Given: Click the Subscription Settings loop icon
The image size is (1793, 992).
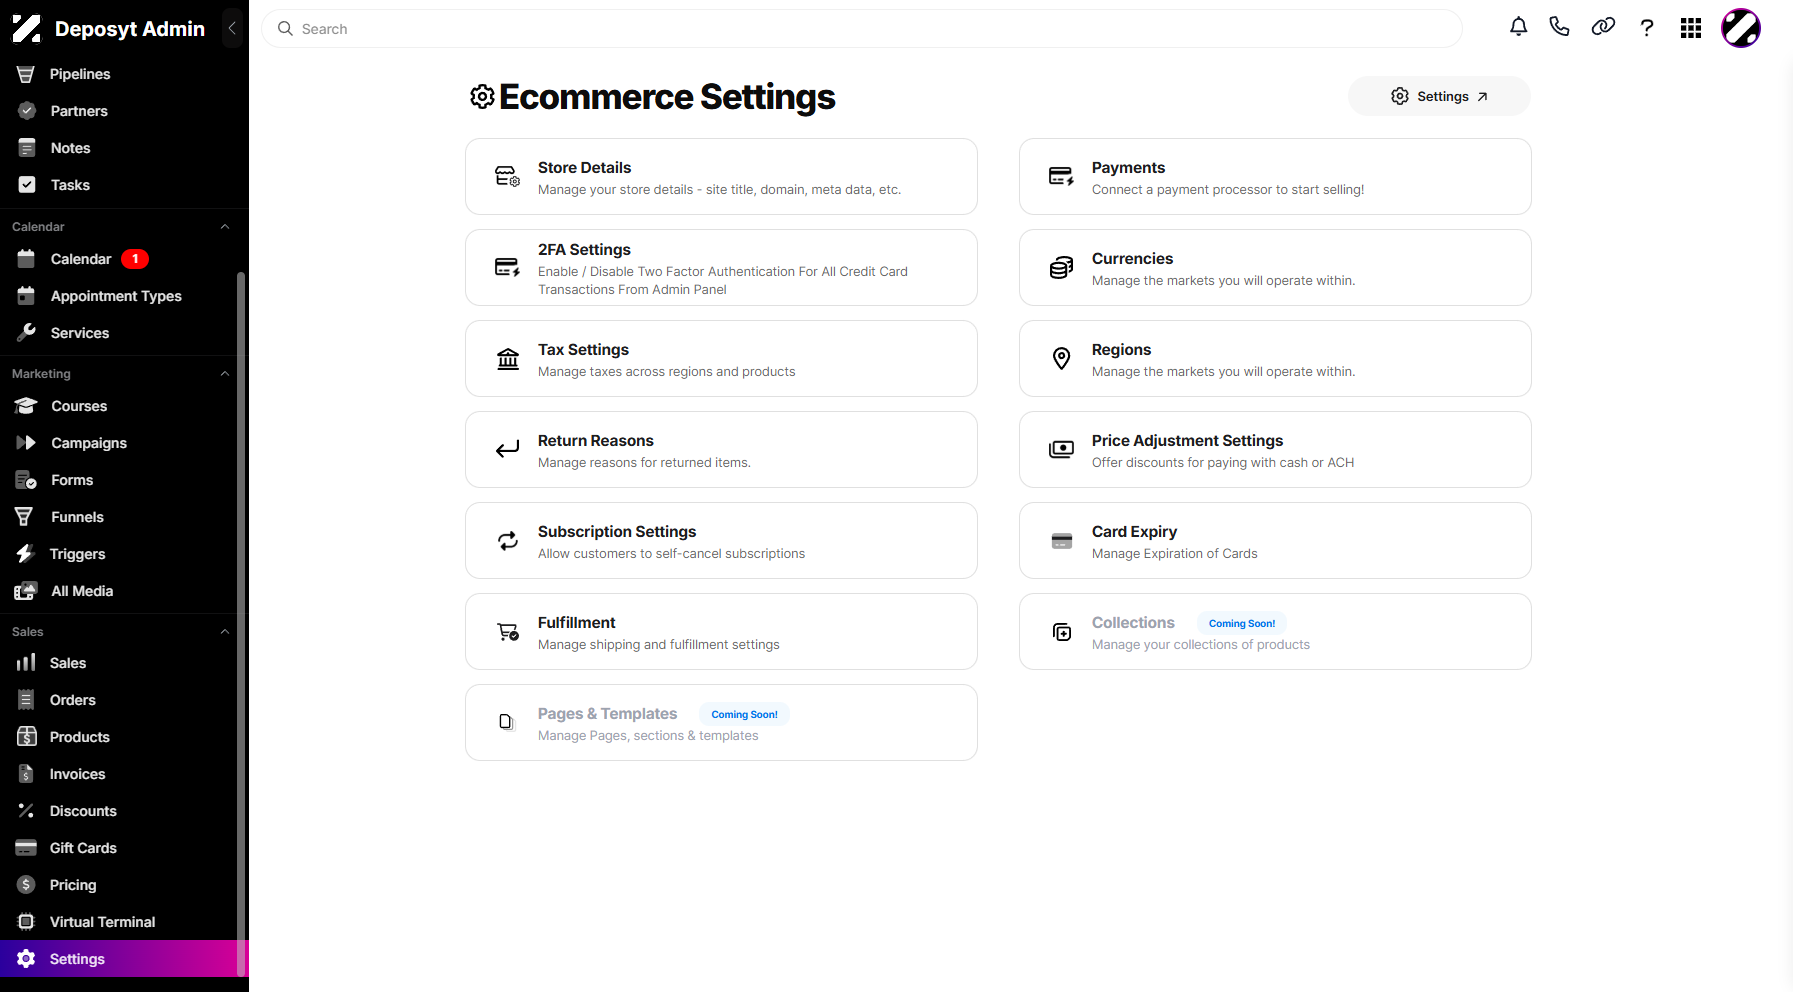Looking at the screenshot, I should (x=508, y=541).
